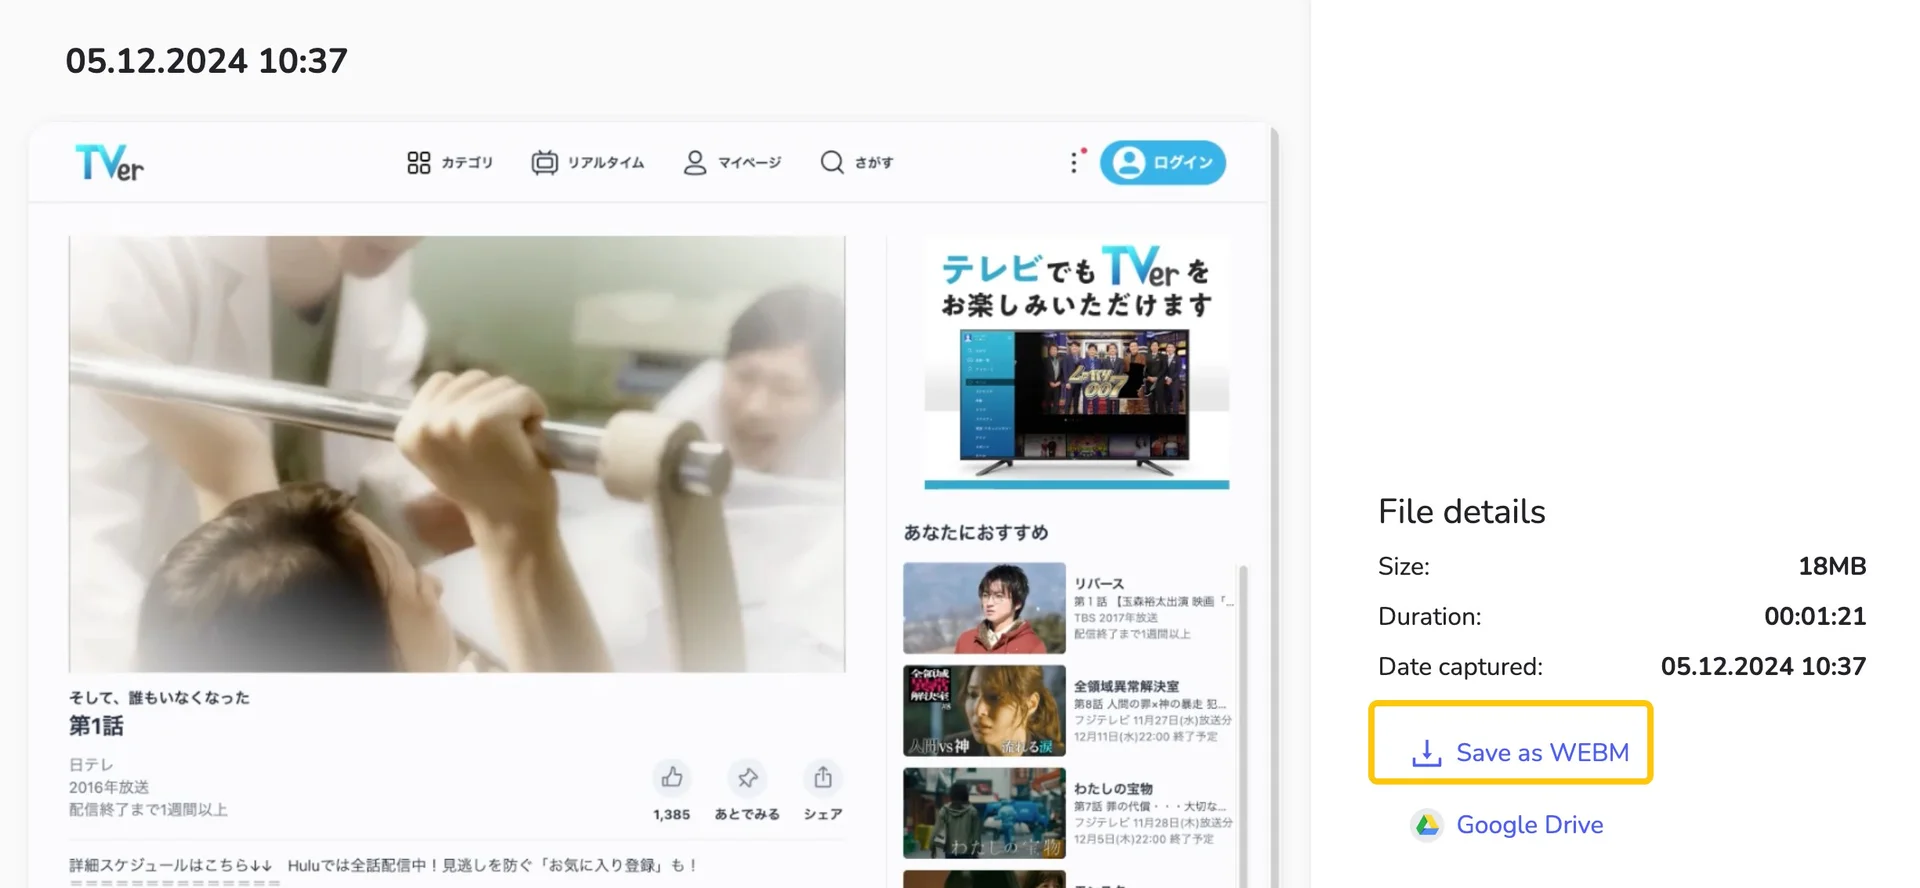Screen dimensions: 1920x888
Task: Click the リアルタイム menu label
Action: click(x=606, y=162)
